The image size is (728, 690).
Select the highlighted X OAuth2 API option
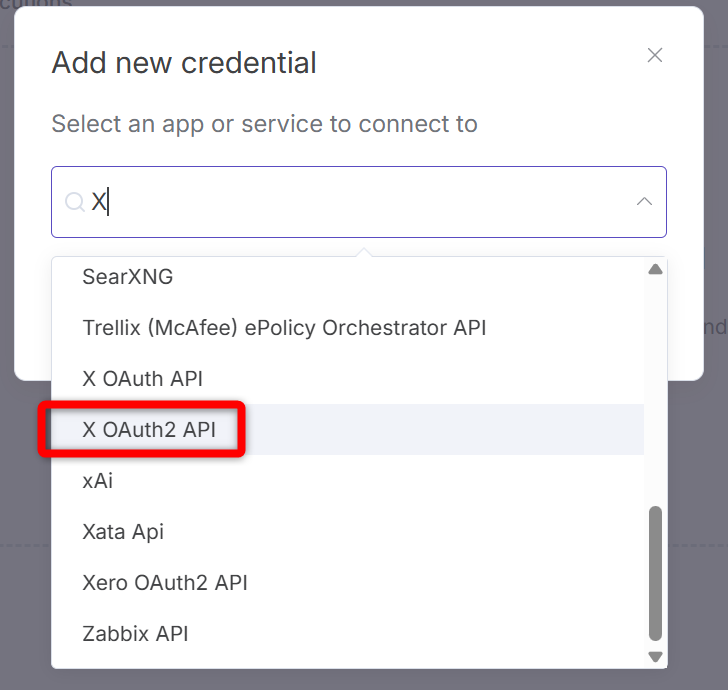pyautogui.click(x=347, y=430)
